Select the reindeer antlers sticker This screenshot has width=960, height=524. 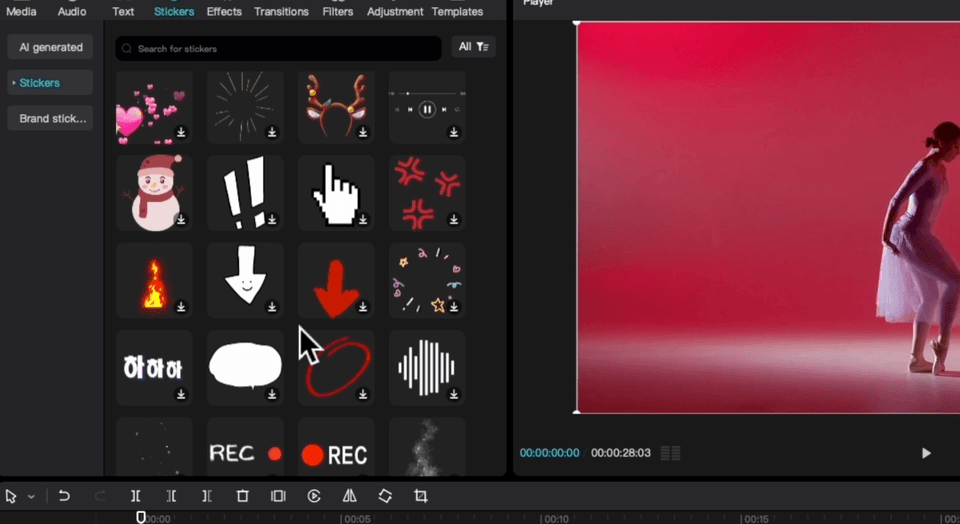(336, 108)
